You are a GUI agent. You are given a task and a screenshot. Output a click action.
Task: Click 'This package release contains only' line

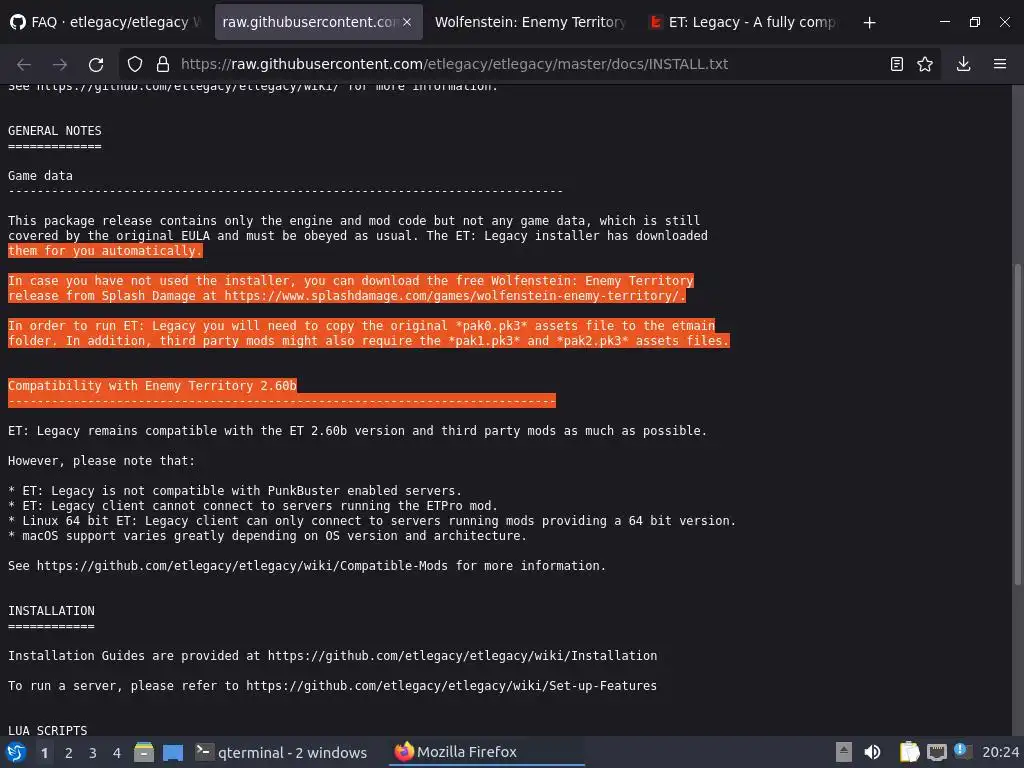[x=354, y=221]
